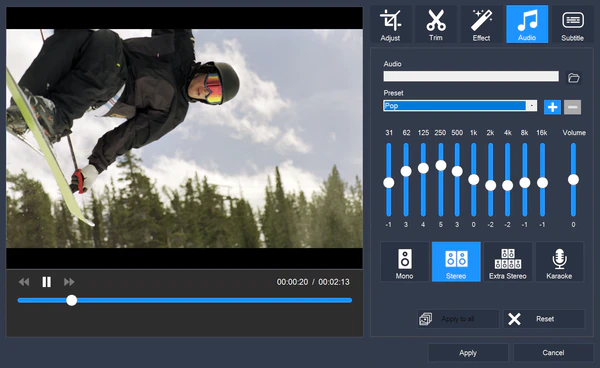Screen dimensions: 600x368
Task: Click the Apply button
Action: pos(468,353)
